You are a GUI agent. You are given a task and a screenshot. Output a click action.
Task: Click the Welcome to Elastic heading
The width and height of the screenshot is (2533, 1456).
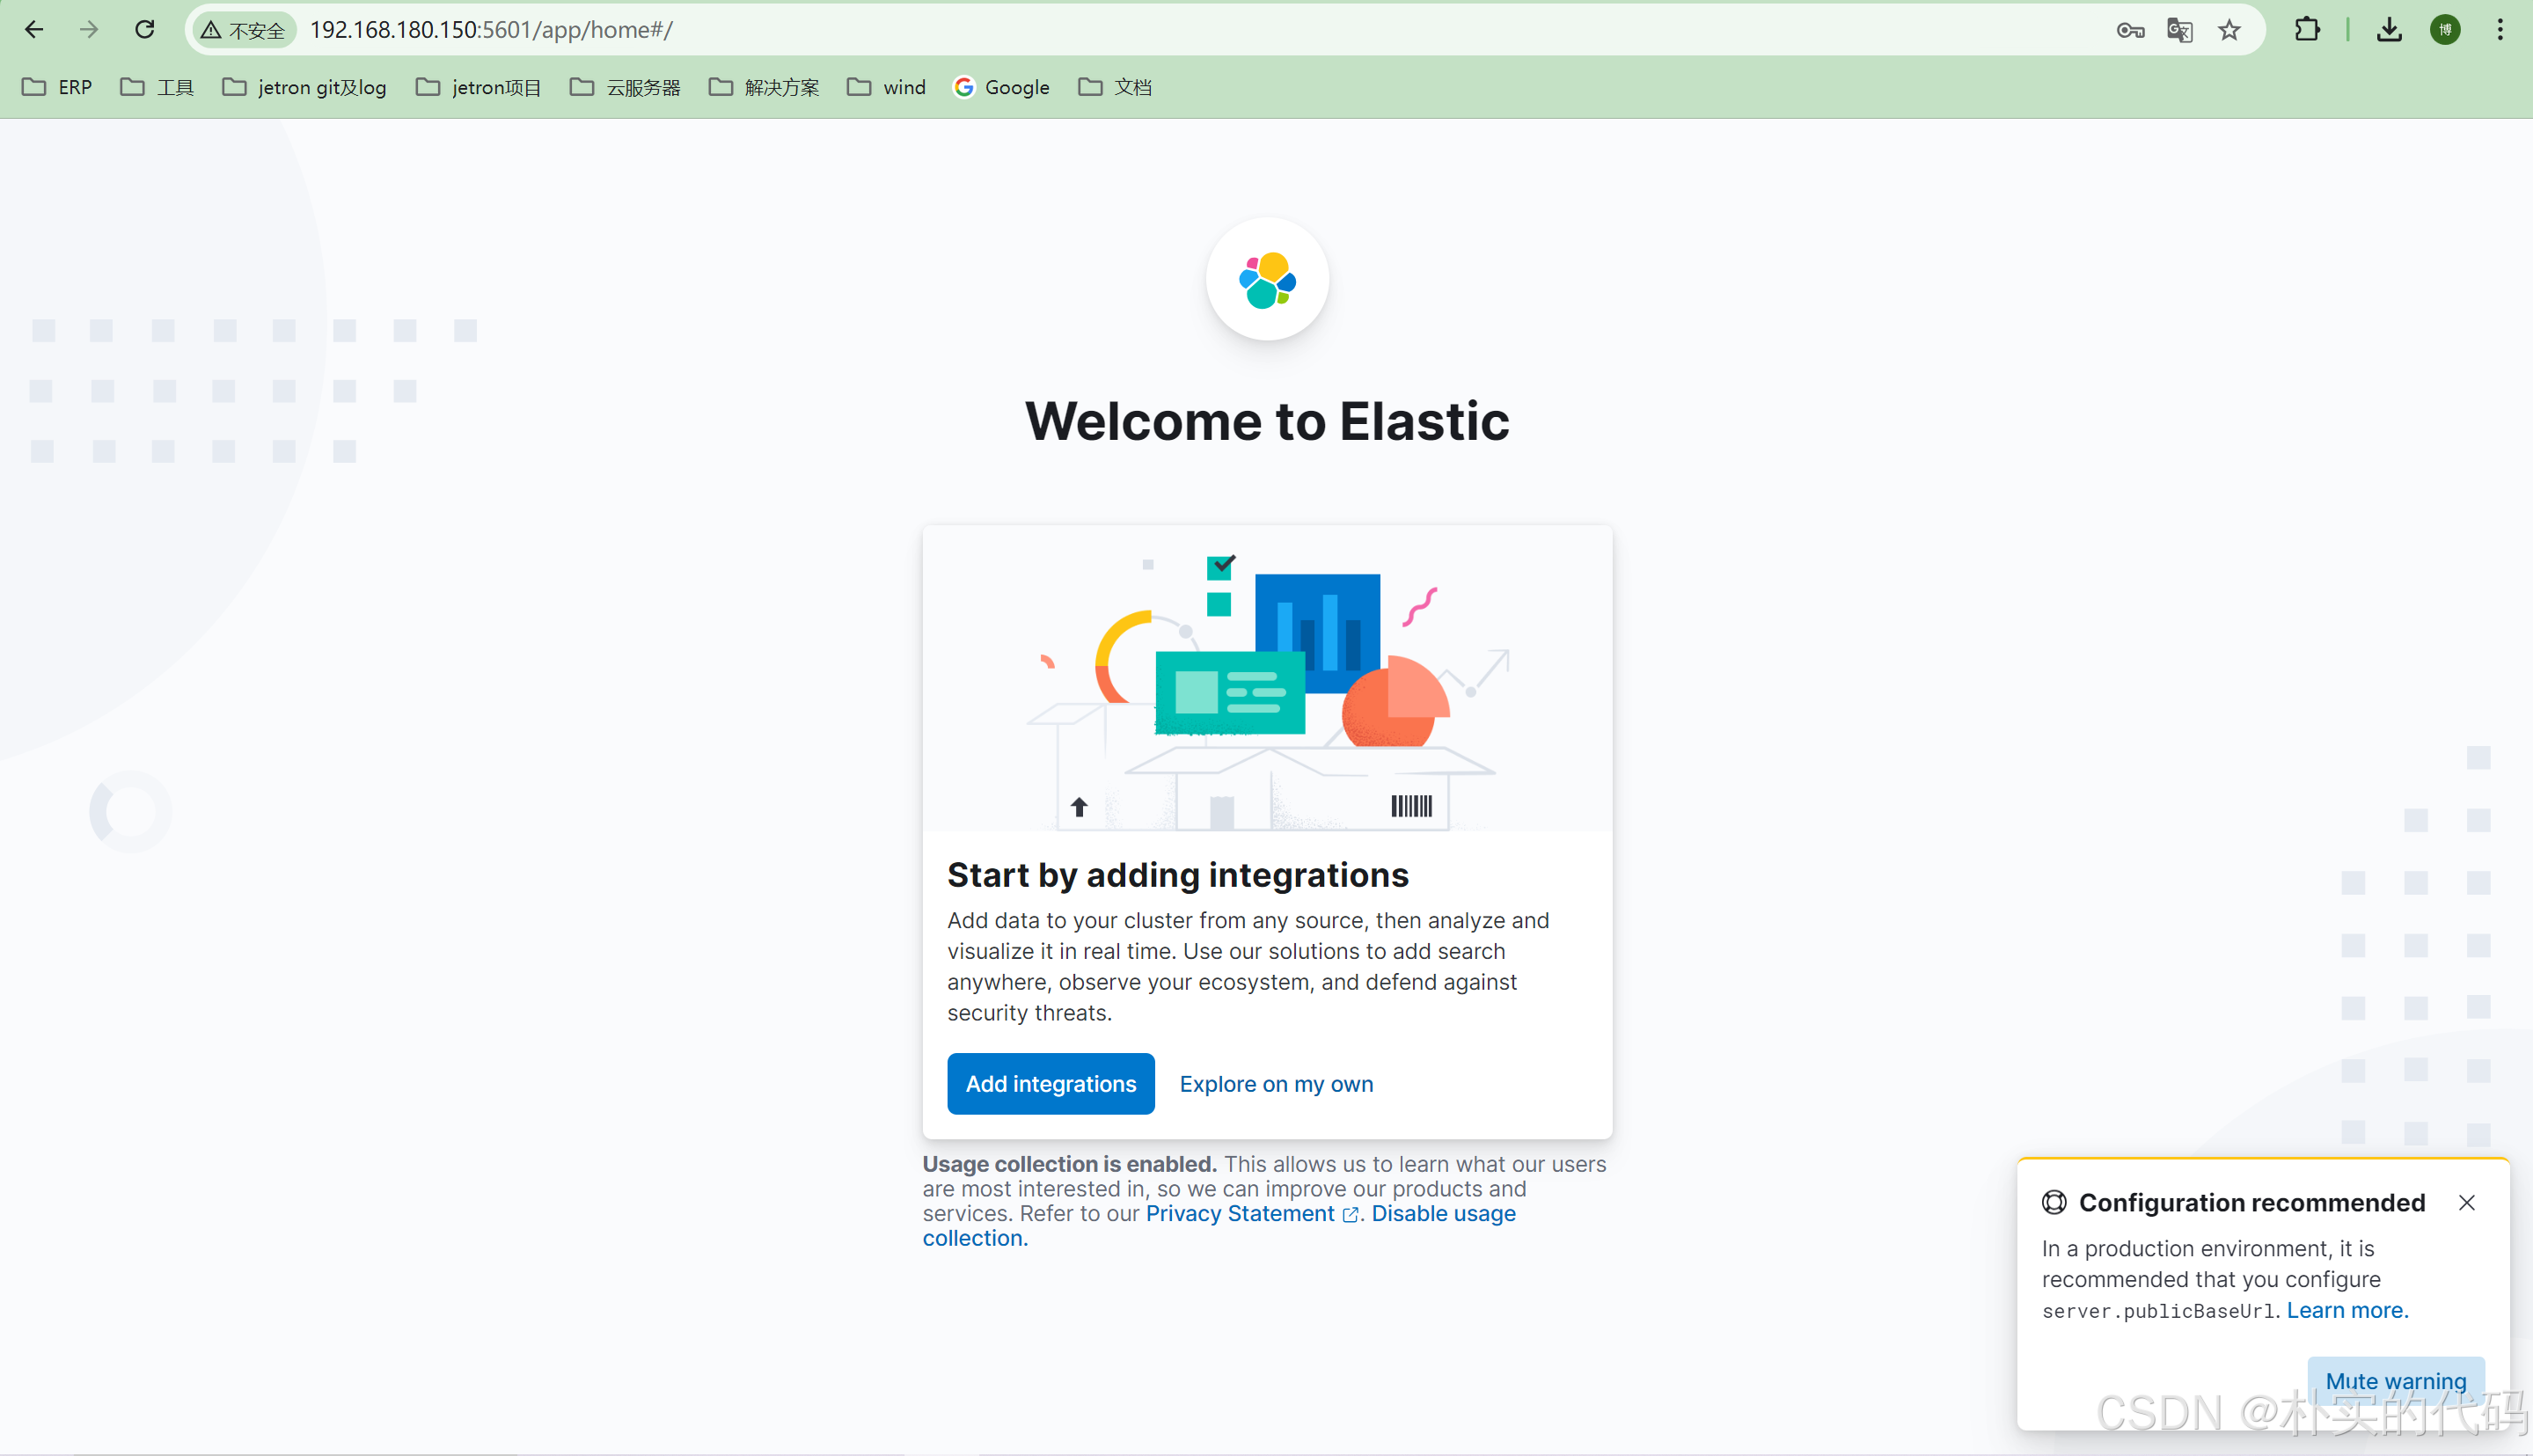click(1267, 421)
